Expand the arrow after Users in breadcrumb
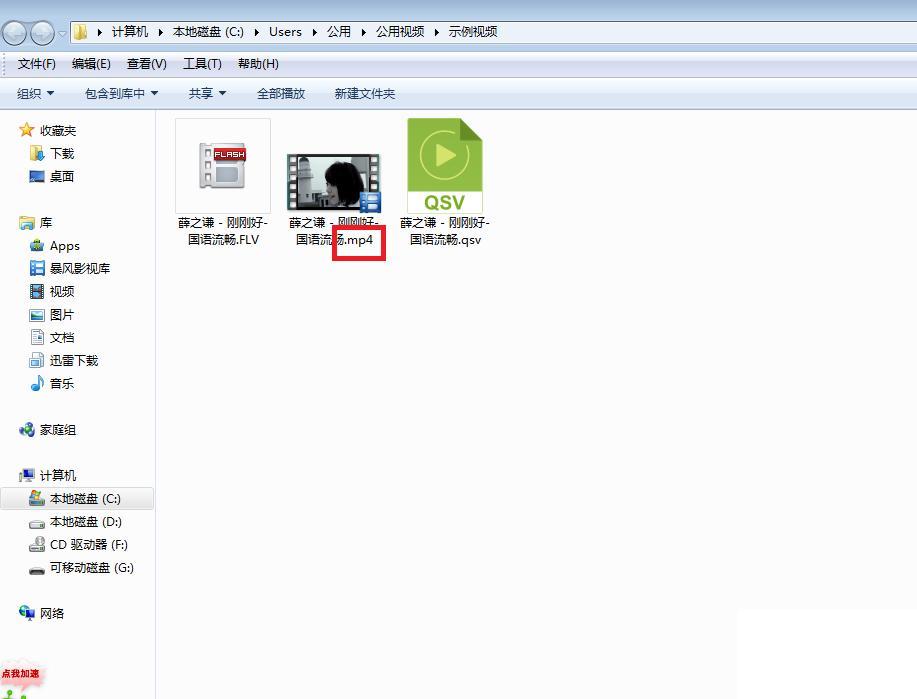 click(x=315, y=32)
